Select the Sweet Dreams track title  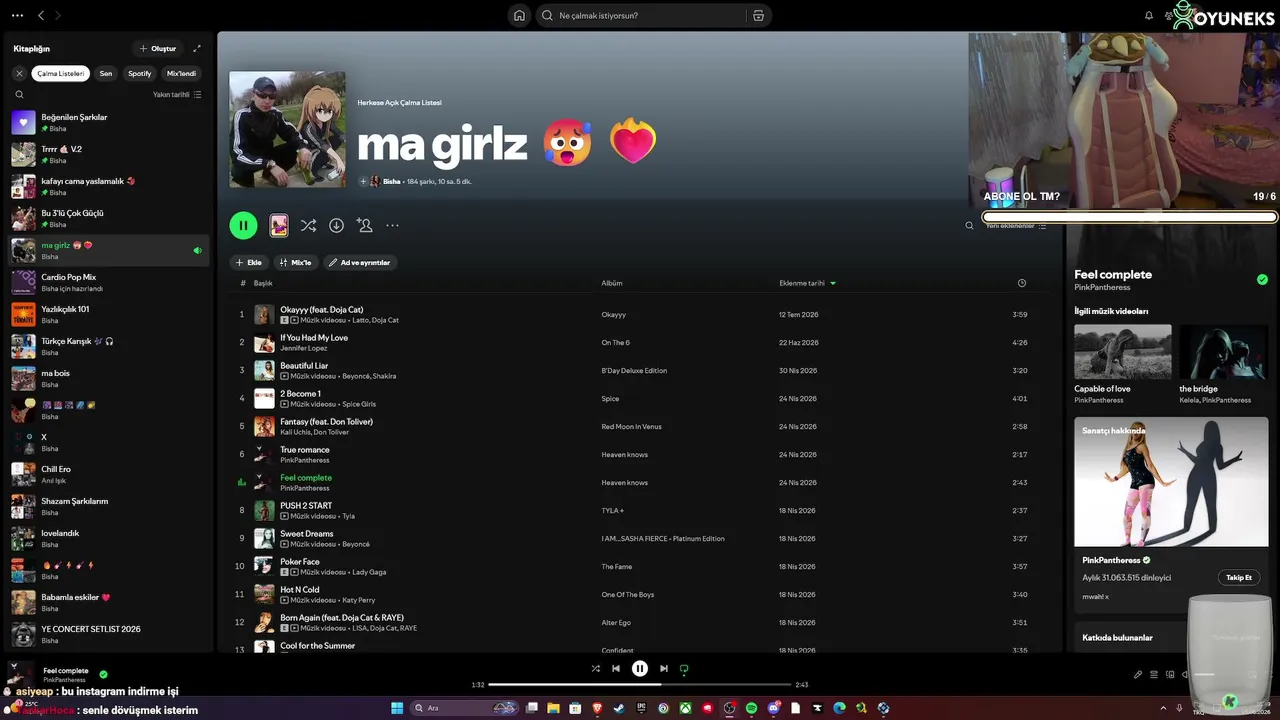(306, 534)
